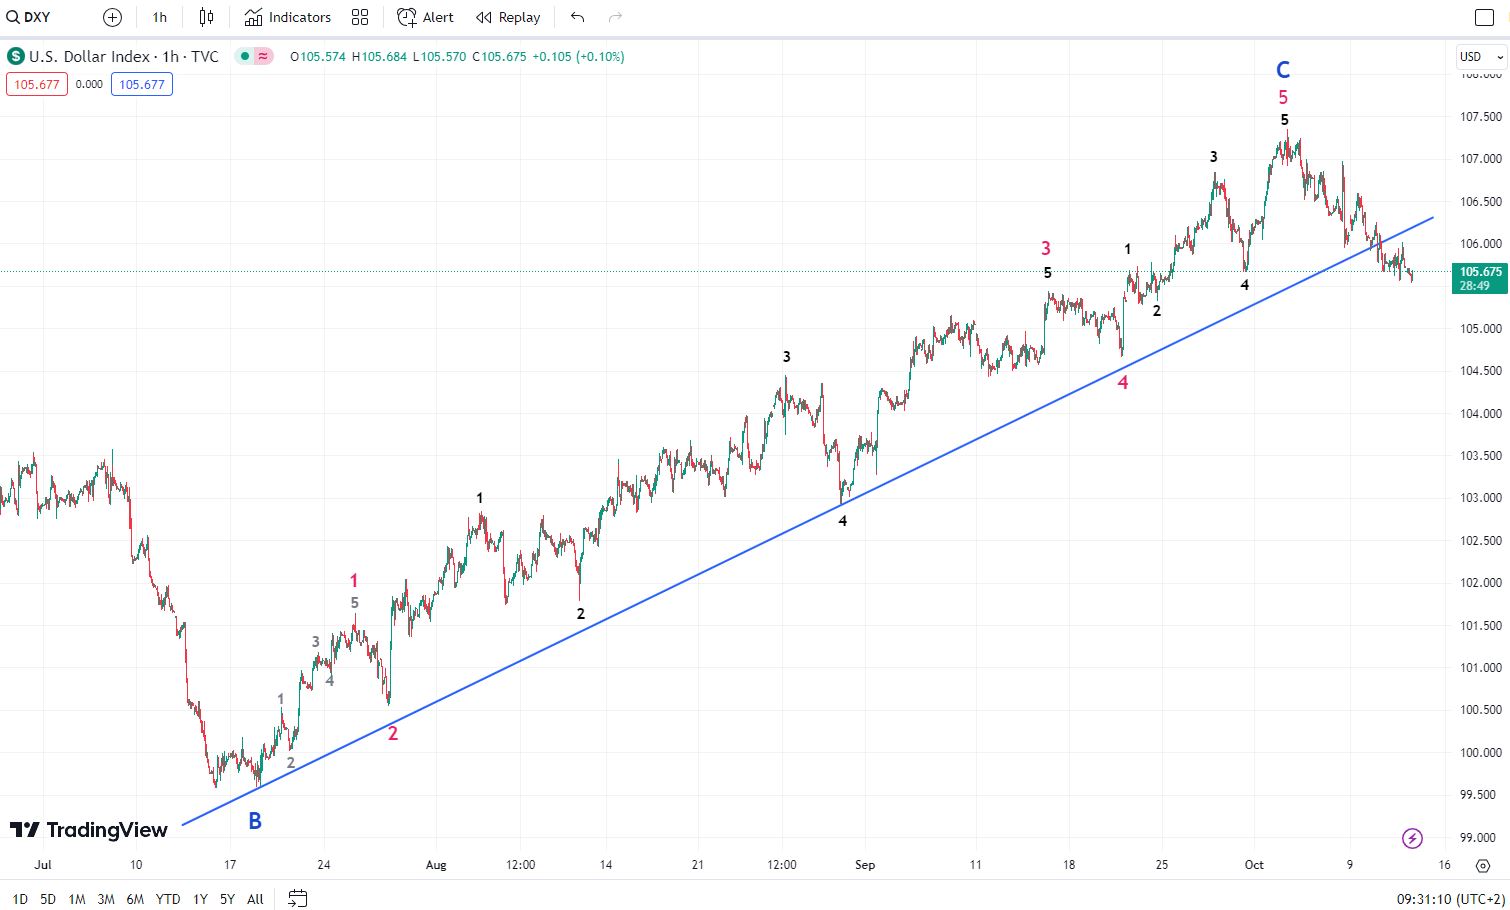This screenshot has width=1510, height=910.
Task: Click the green 105.675 current price label
Action: click(x=1480, y=278)
